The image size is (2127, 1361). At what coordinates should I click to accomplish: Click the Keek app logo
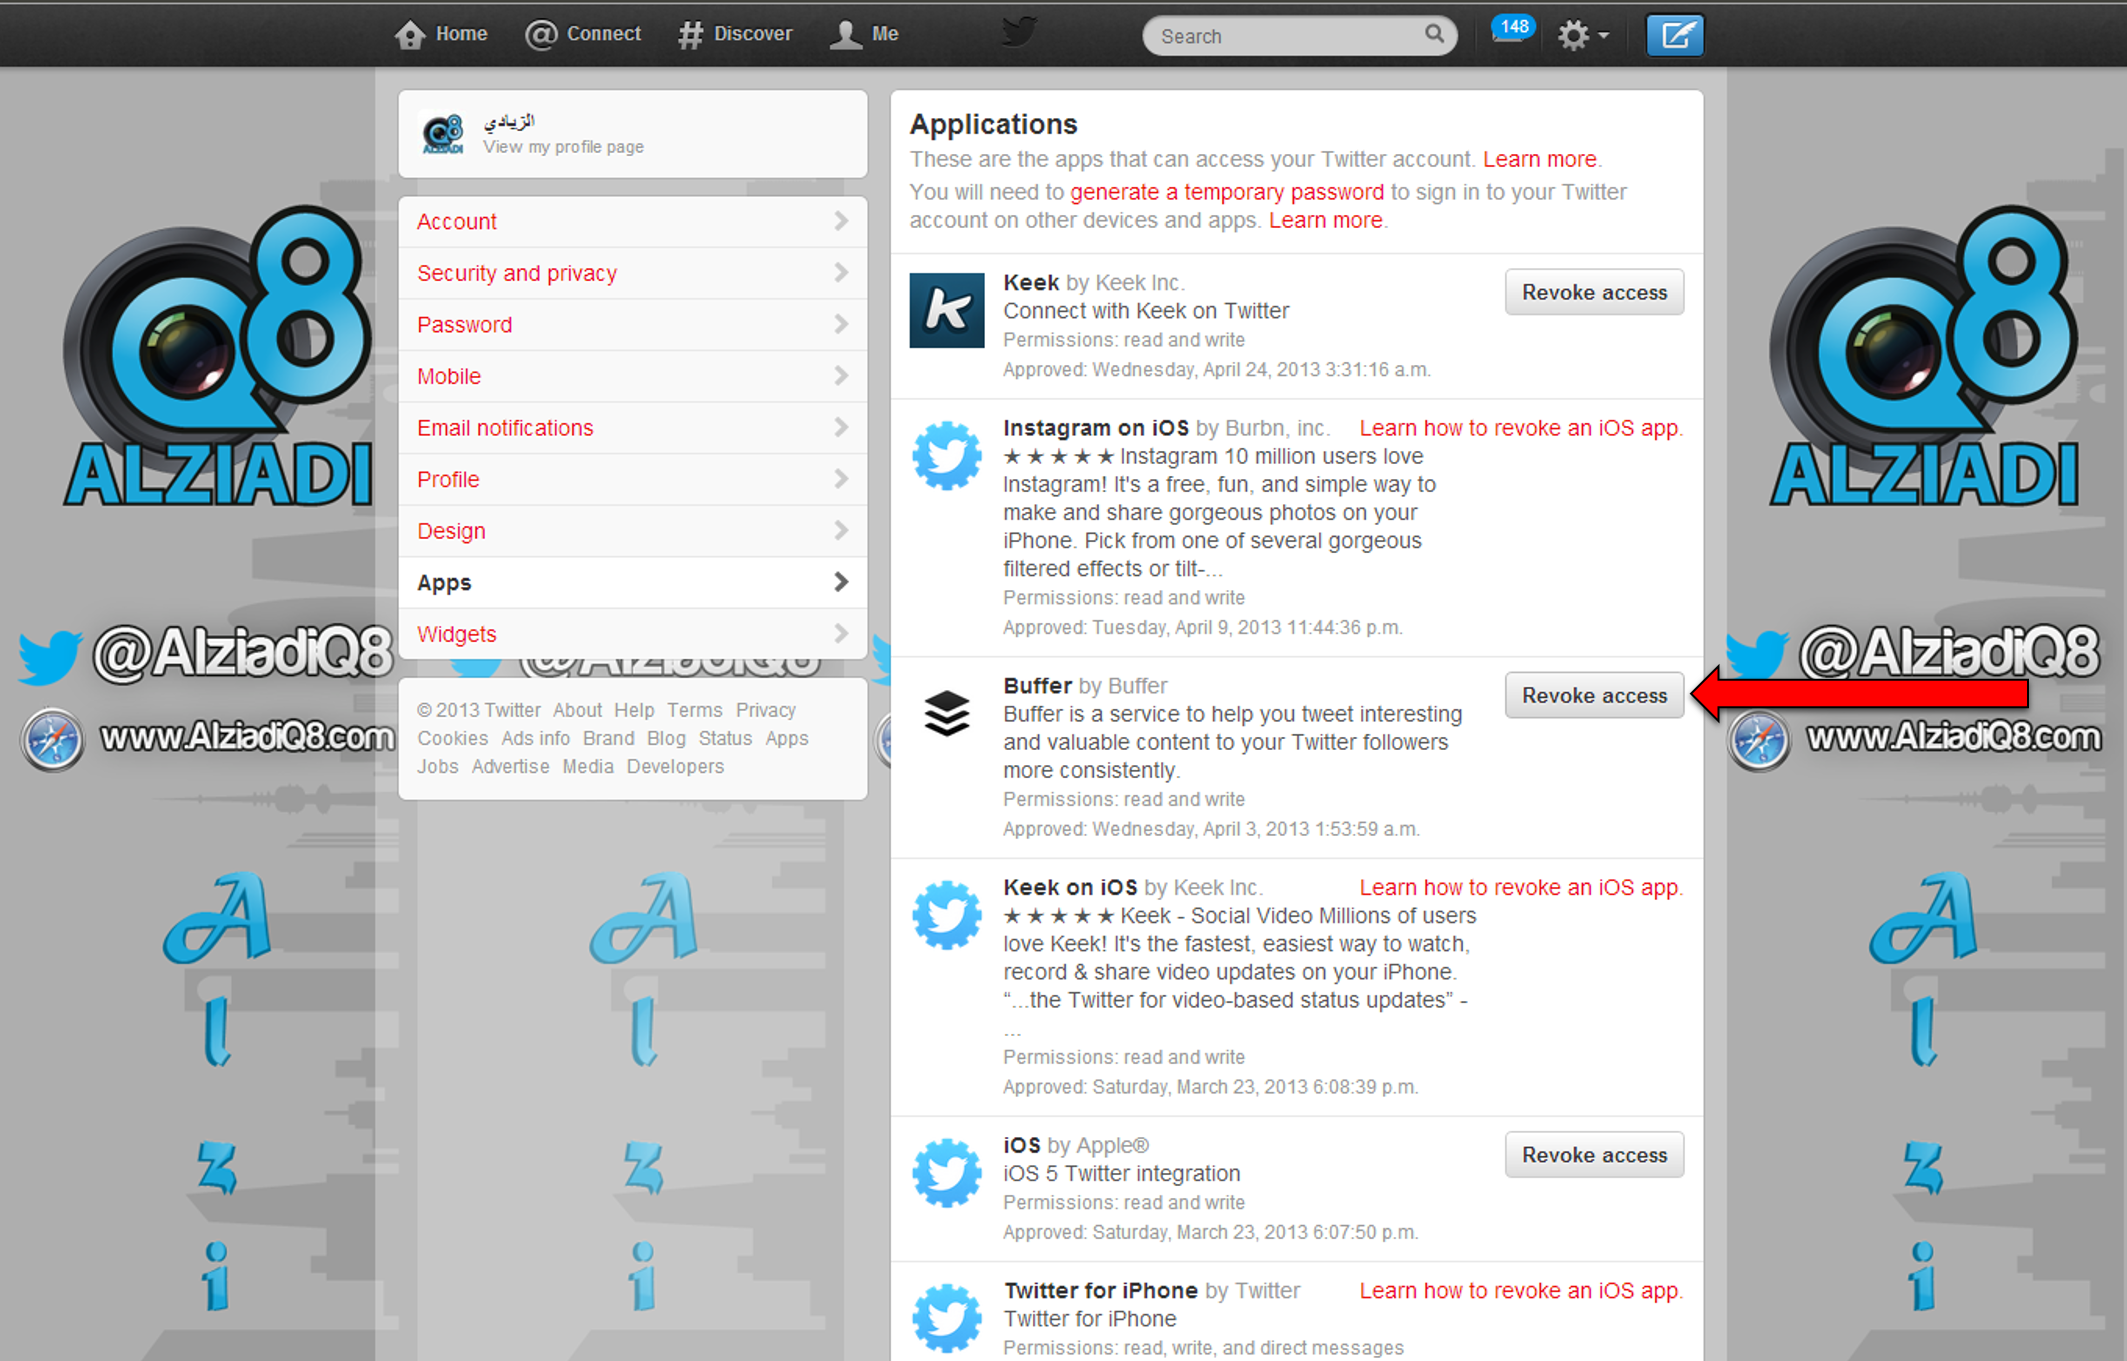[x=946, y=310]
